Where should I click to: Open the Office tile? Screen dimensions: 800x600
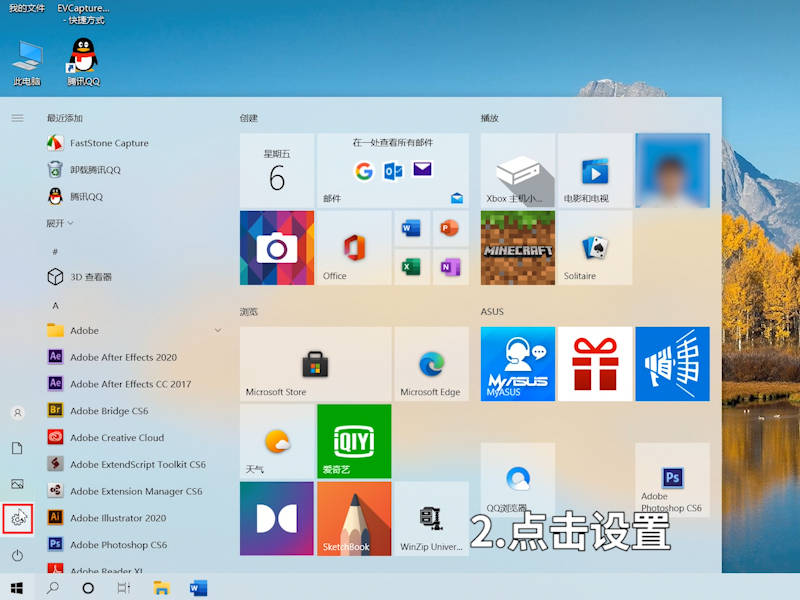[x=354, y=248]
